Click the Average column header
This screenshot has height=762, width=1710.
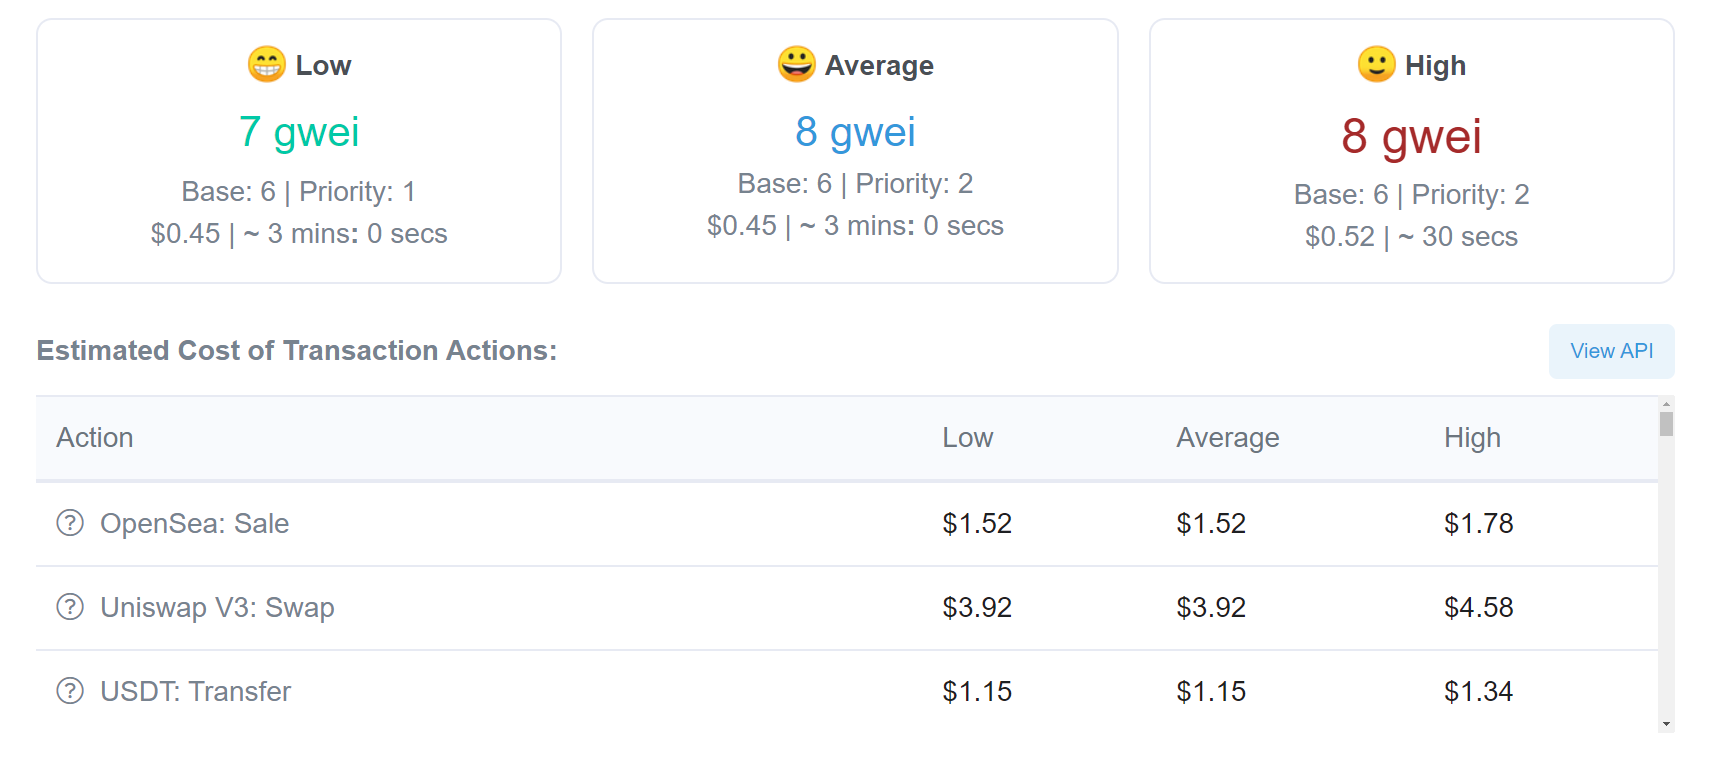[1227, 438]
